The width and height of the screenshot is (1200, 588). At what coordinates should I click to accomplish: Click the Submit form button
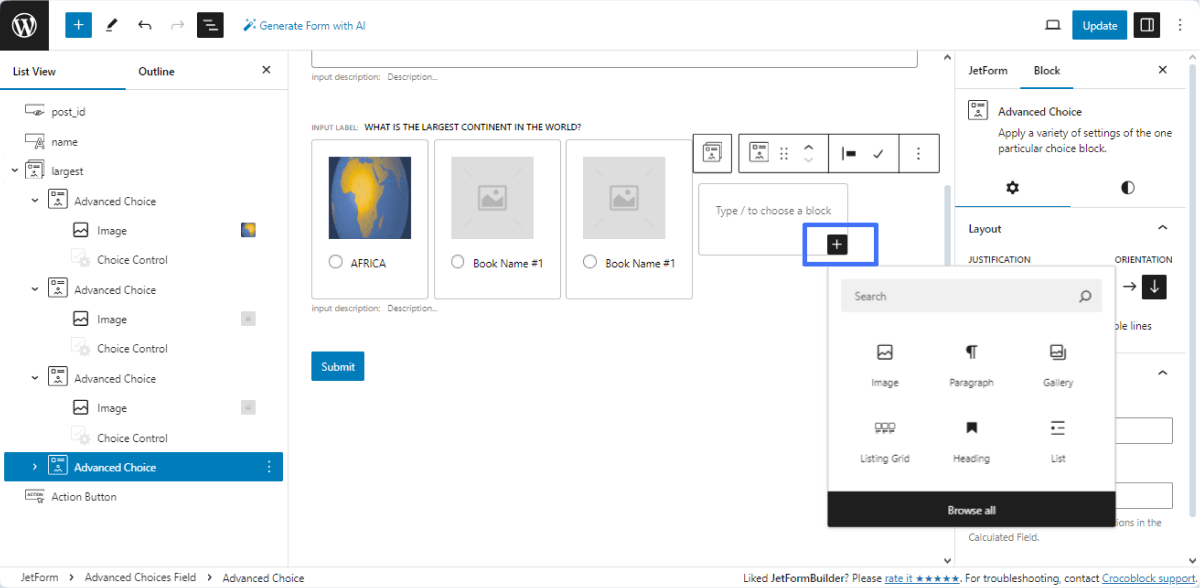click(x=338, y=367)
